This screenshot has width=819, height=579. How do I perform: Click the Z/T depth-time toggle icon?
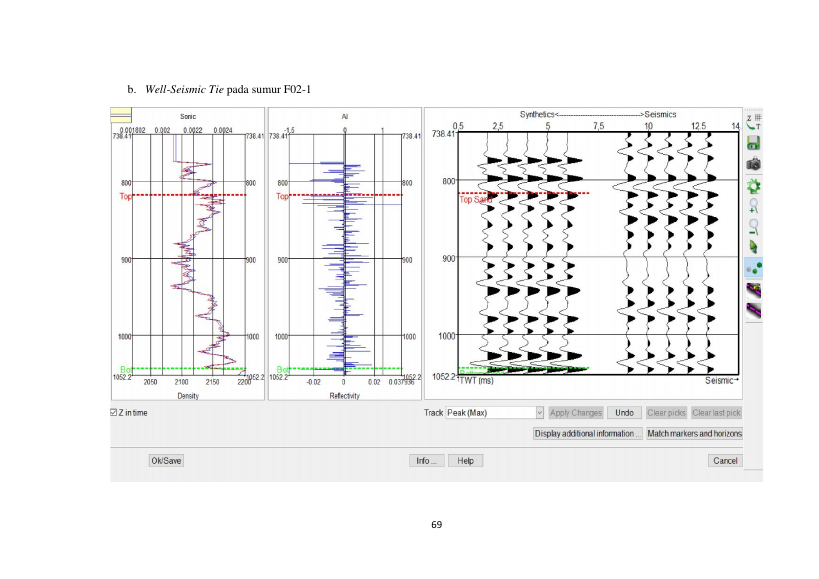(x=754, y=122)
